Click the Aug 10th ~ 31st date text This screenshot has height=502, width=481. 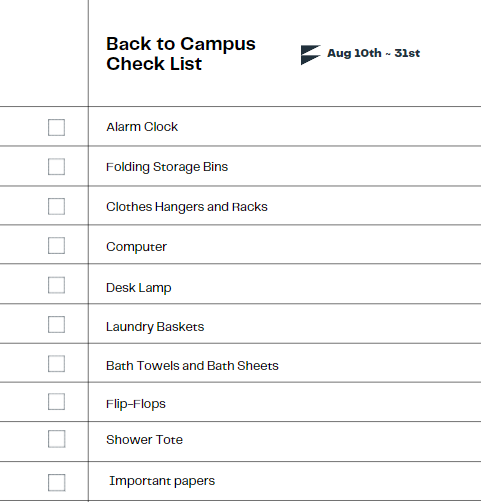coord(373,53)
